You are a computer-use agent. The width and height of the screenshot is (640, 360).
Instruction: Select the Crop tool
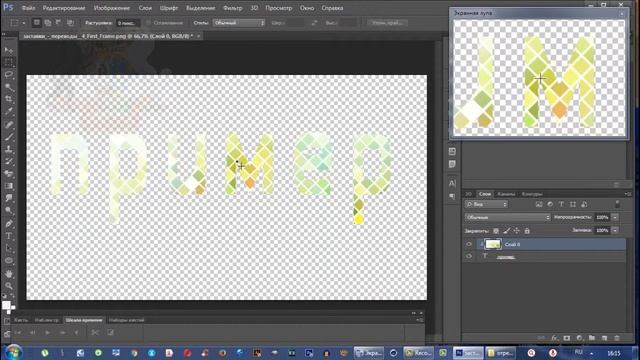tap(9, 99)
